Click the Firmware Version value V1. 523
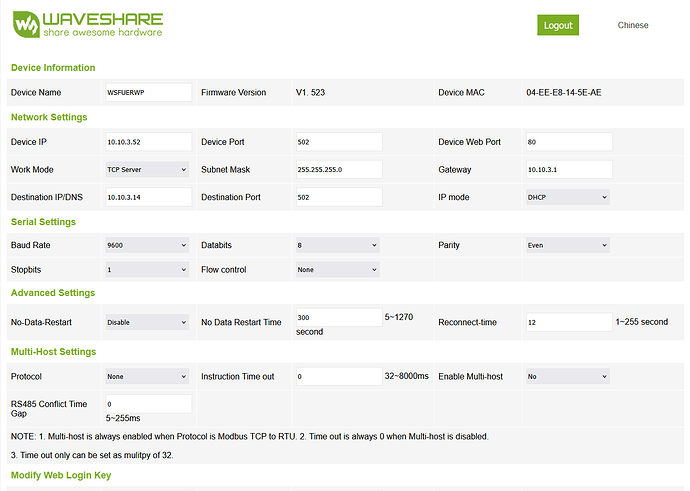Screen dimensions: 690x491 tap(310, 92)
